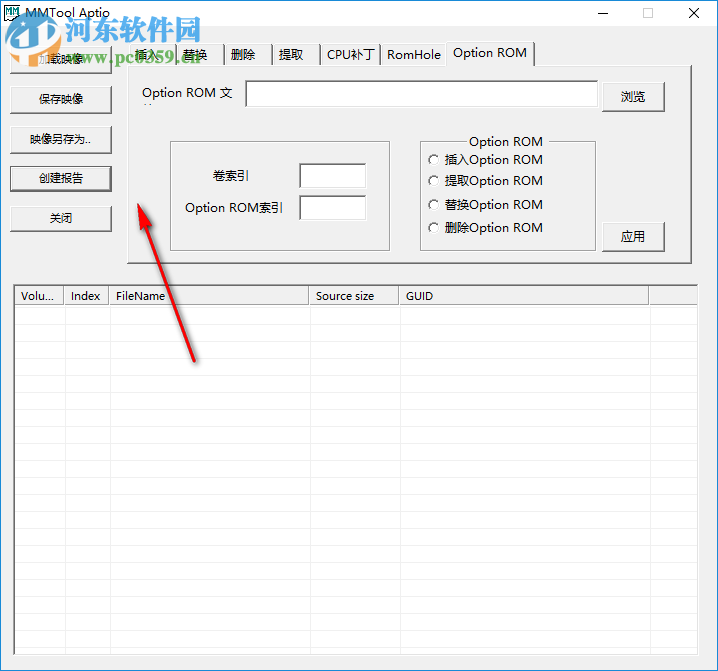Sort by the Source size column header
718x671 pixels.
click(354, 296)
